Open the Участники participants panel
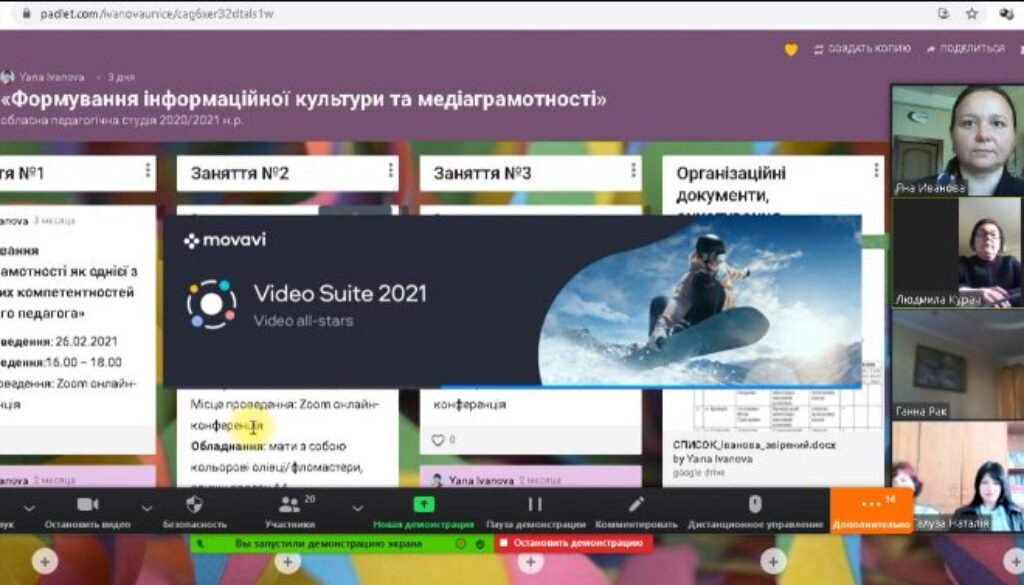This screenshot has height=585, width=1024. point(290,511)
